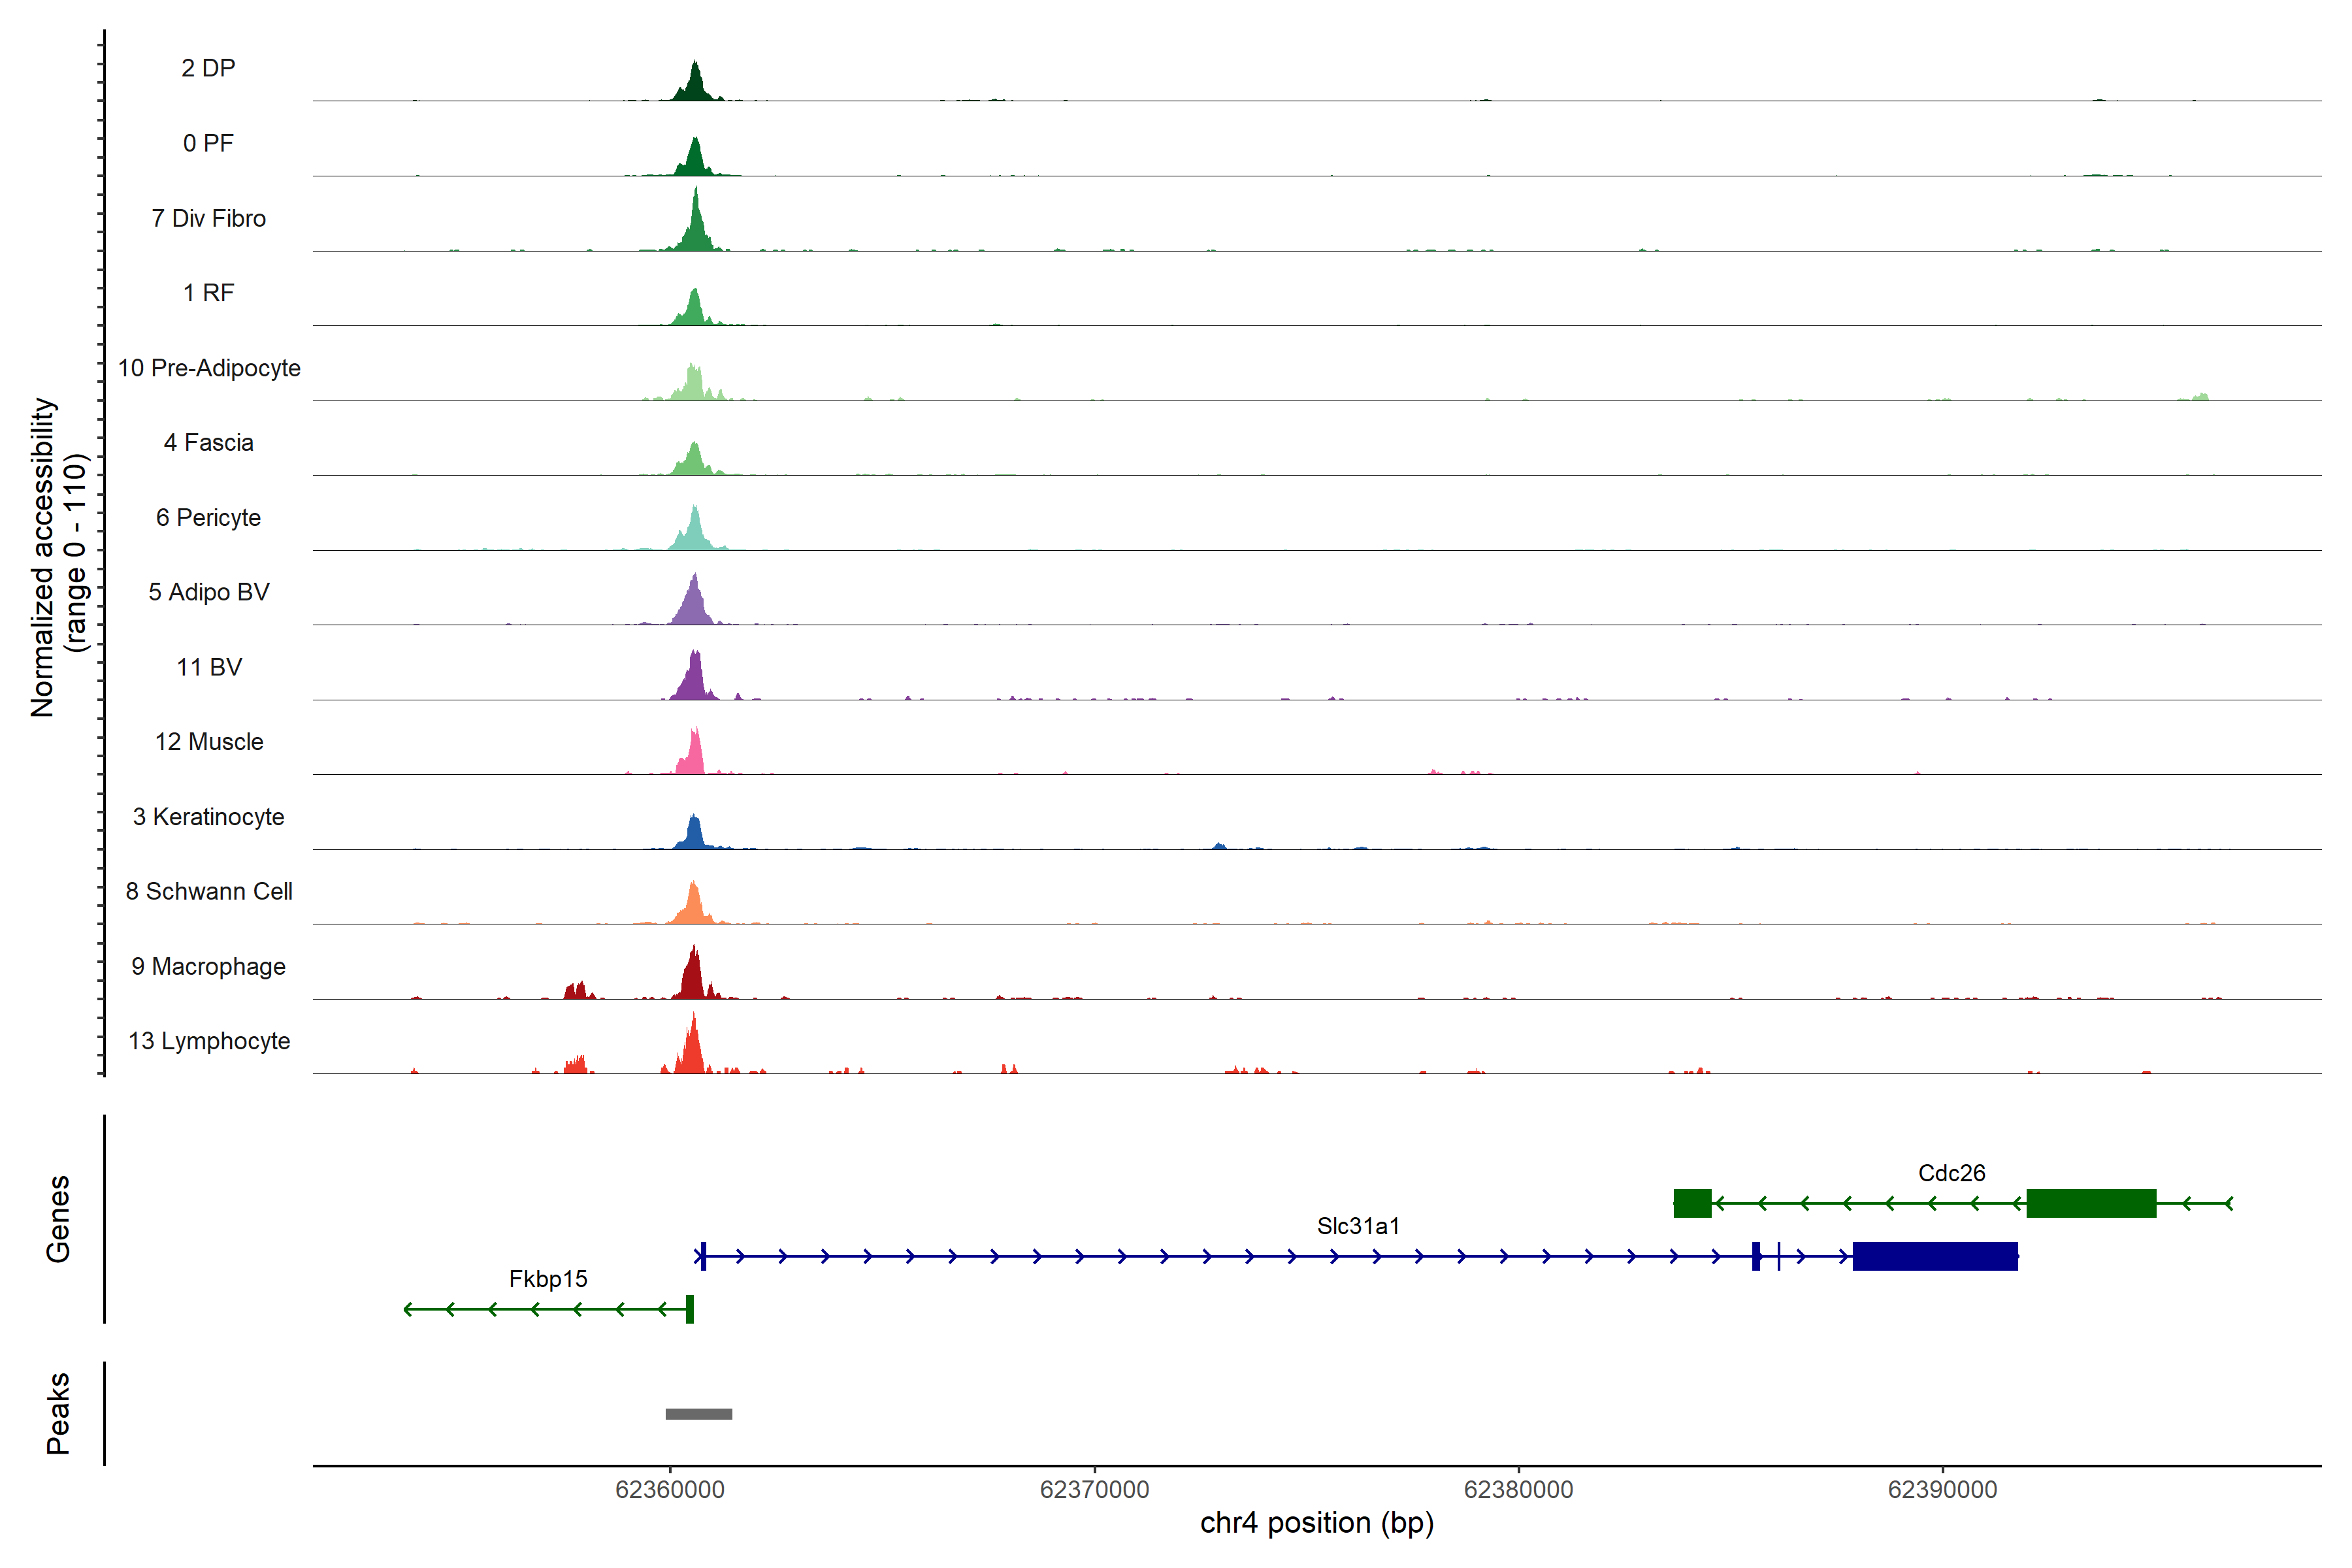Viewport: 2352px width, 1568px height.
Task: Click the Slc31a1 gene label
Action: tap(1358, 1226)
